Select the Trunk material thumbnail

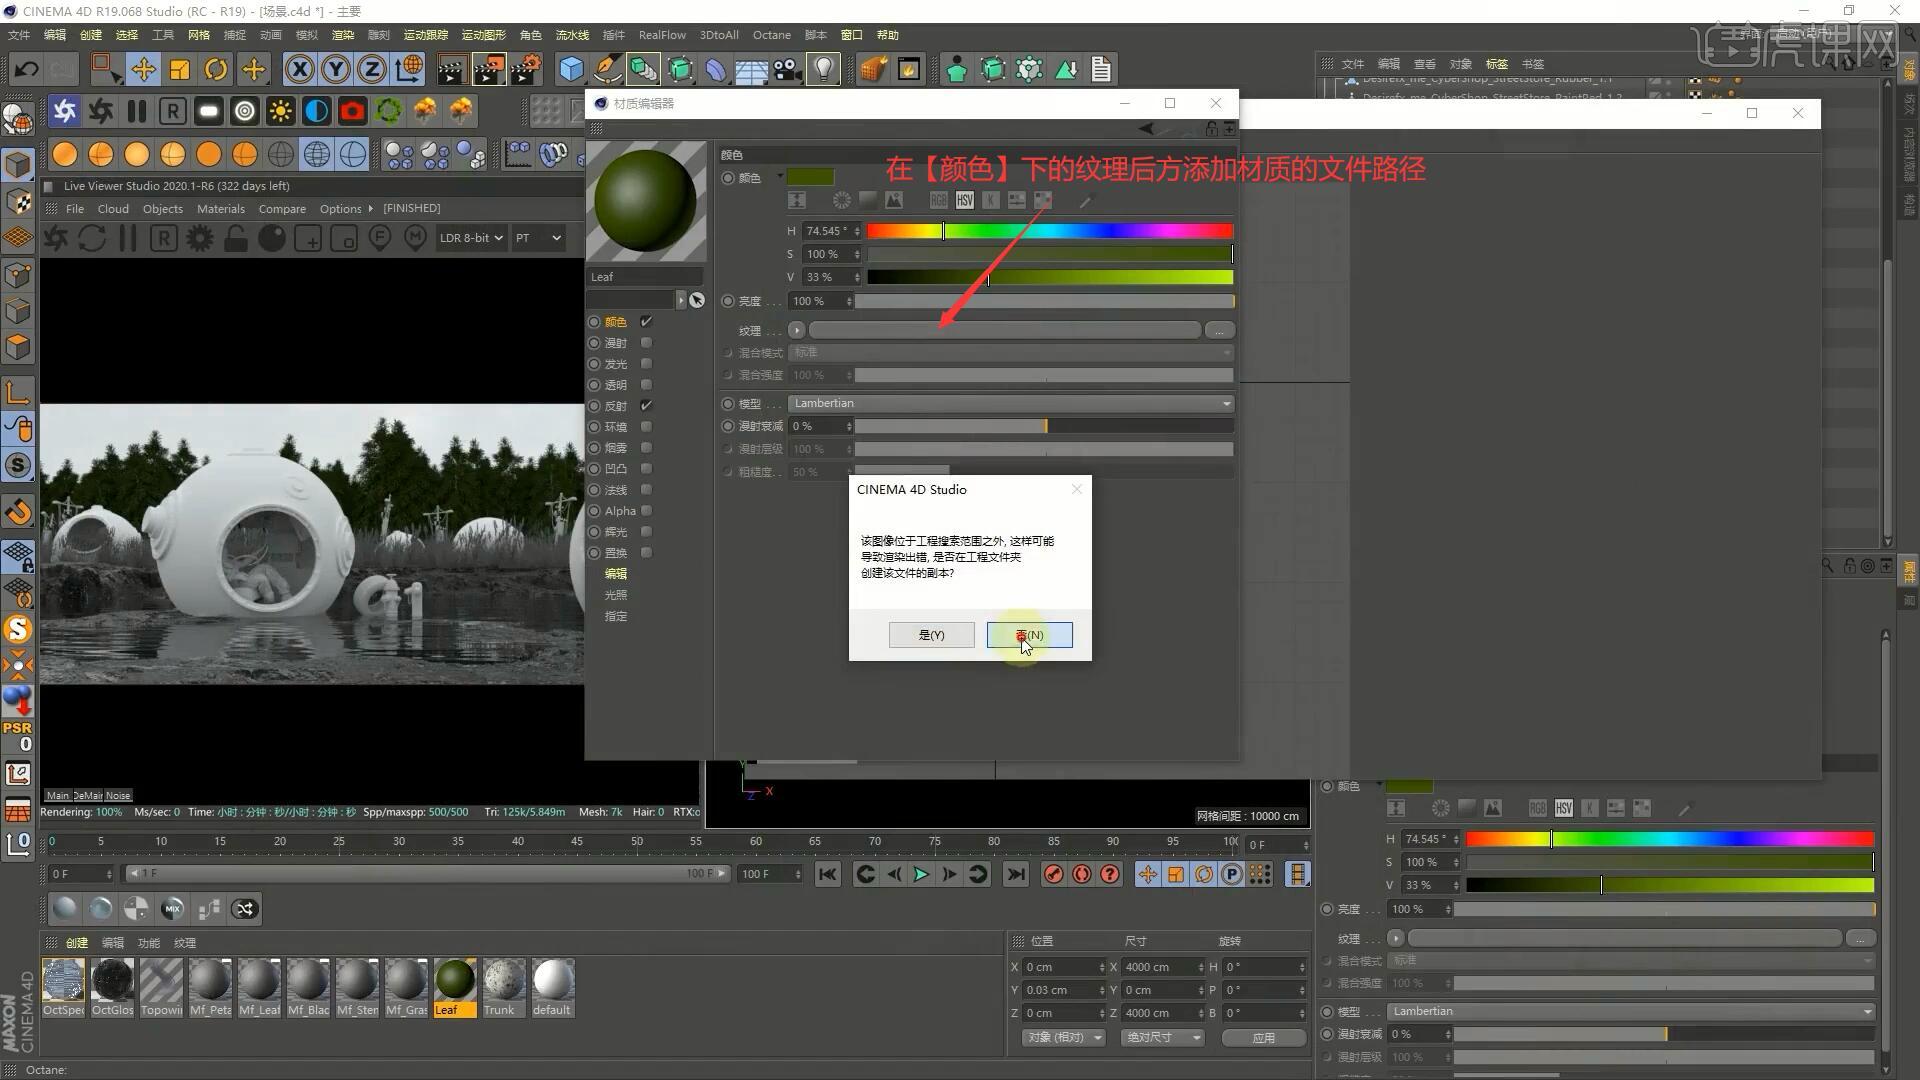coord(504,980)
